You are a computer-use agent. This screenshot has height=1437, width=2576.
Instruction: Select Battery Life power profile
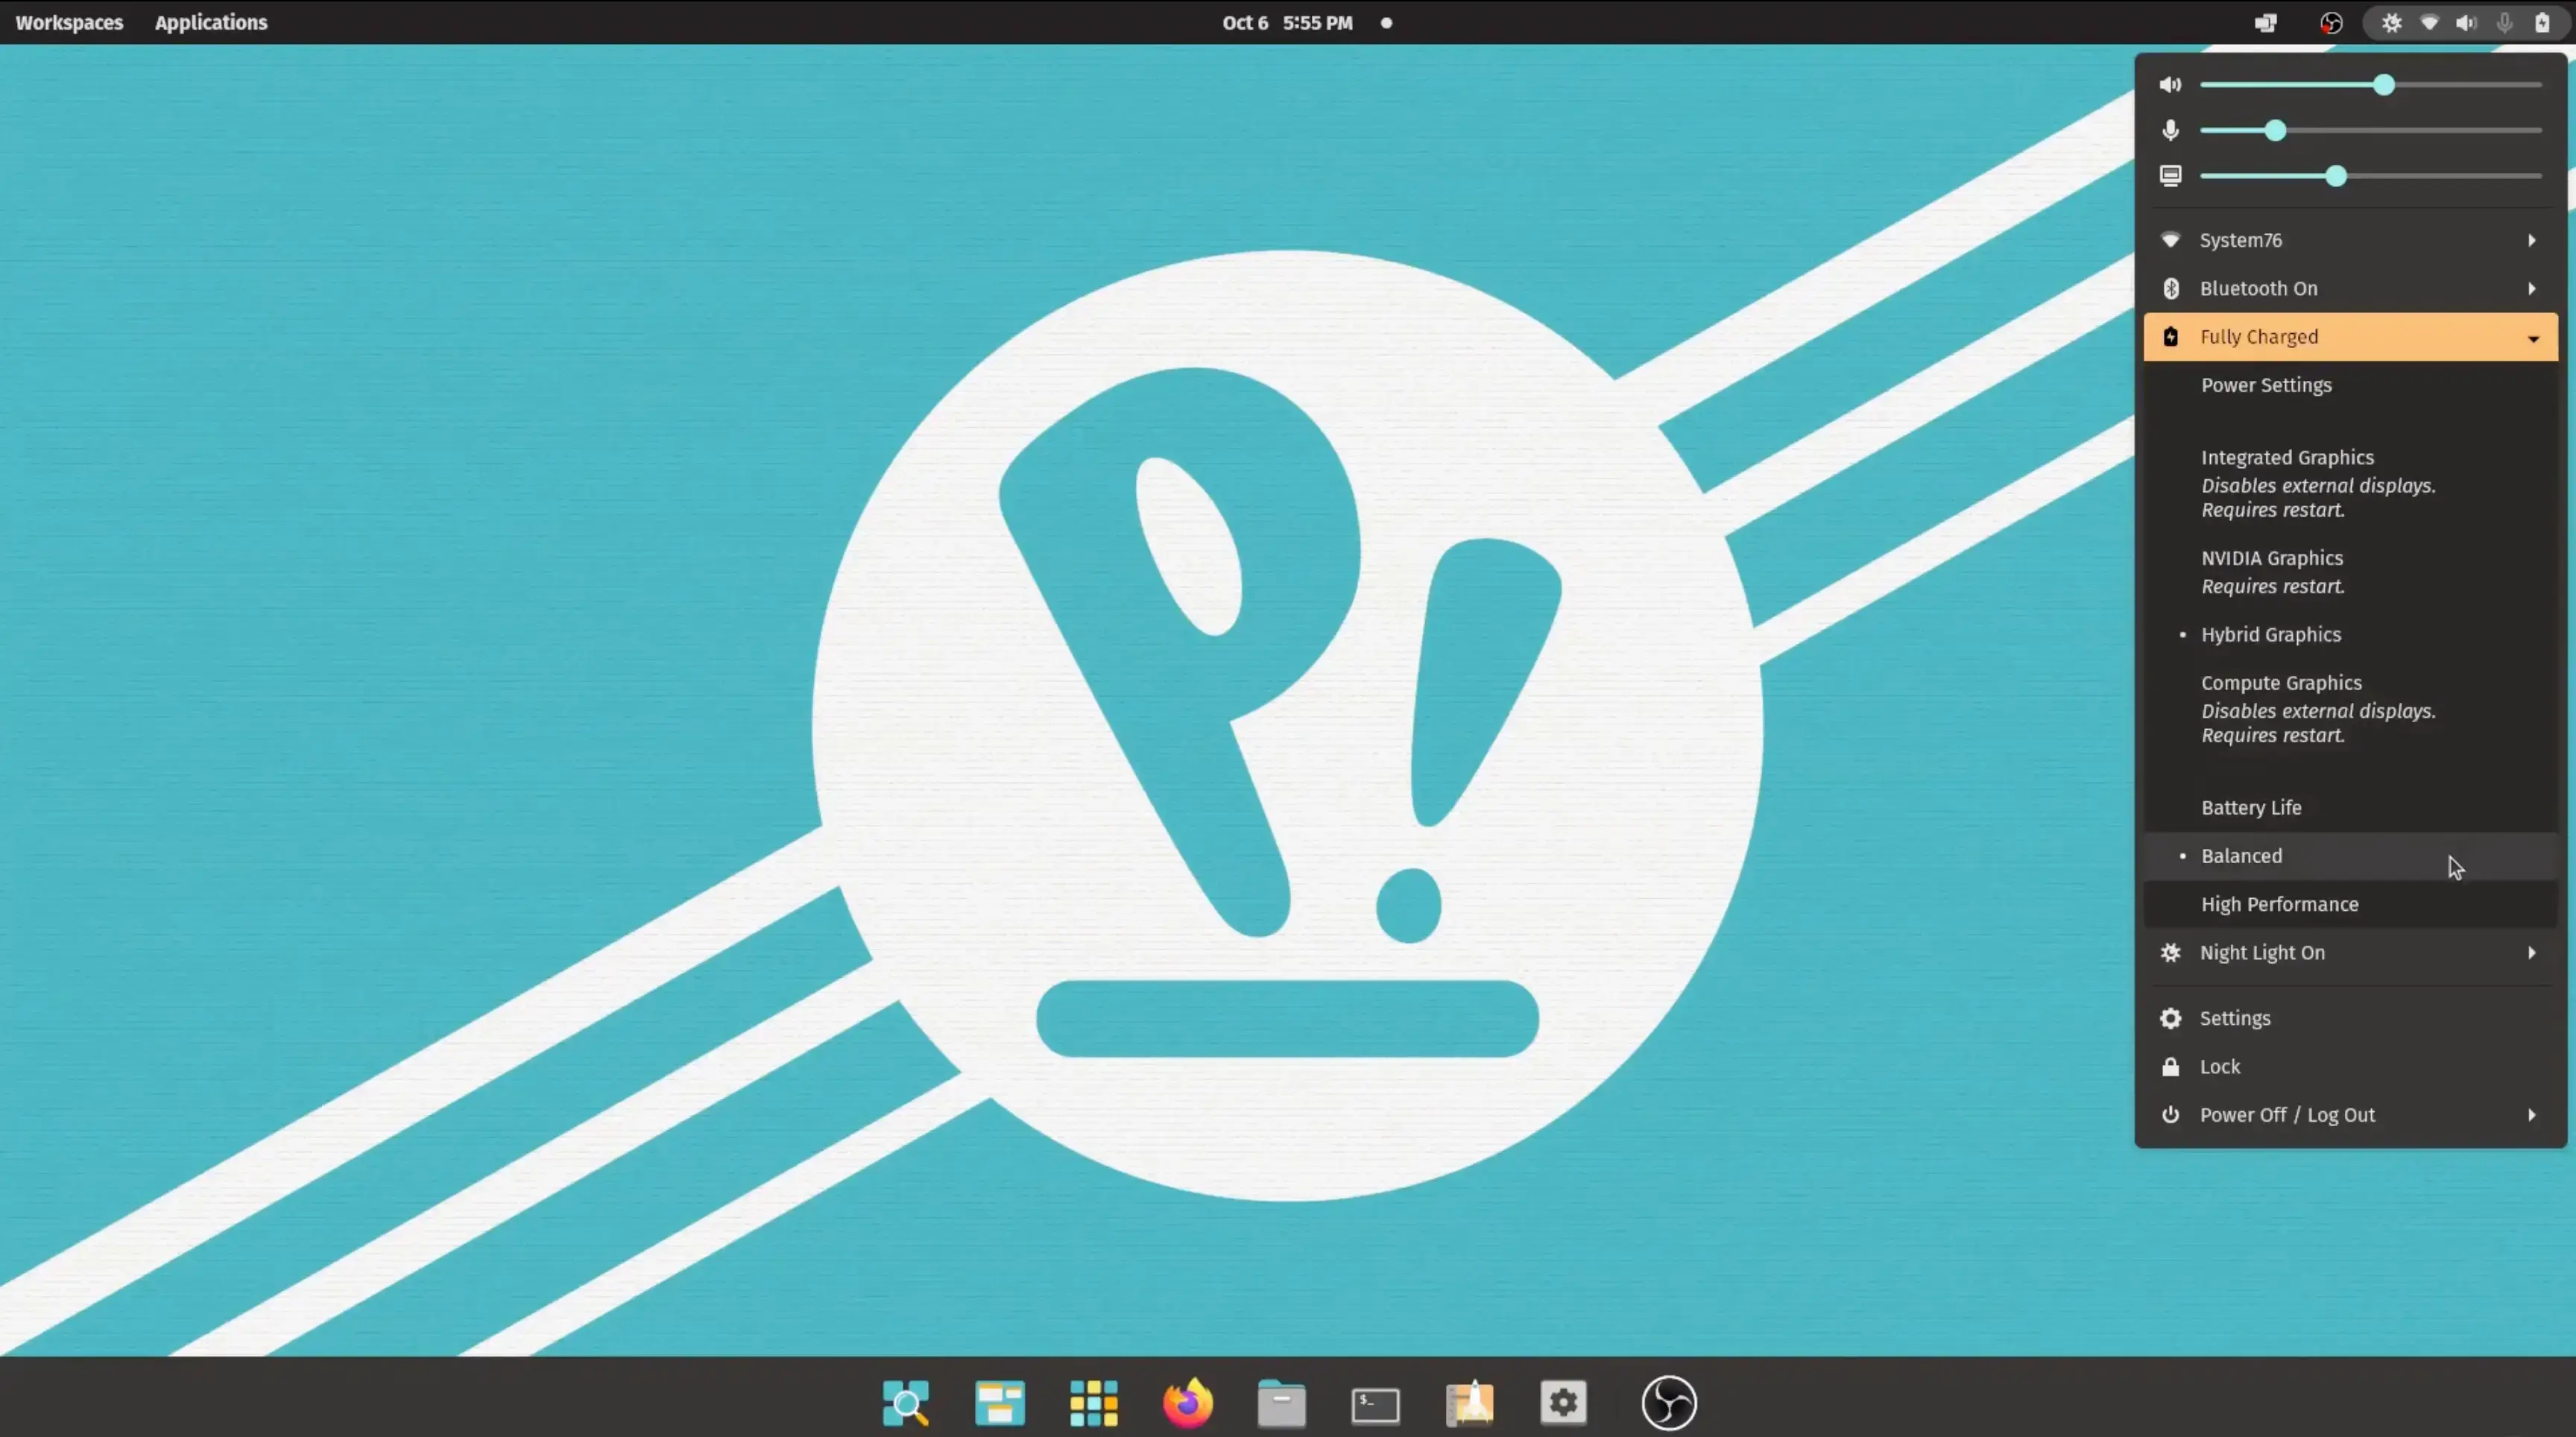coord(2350,807)
